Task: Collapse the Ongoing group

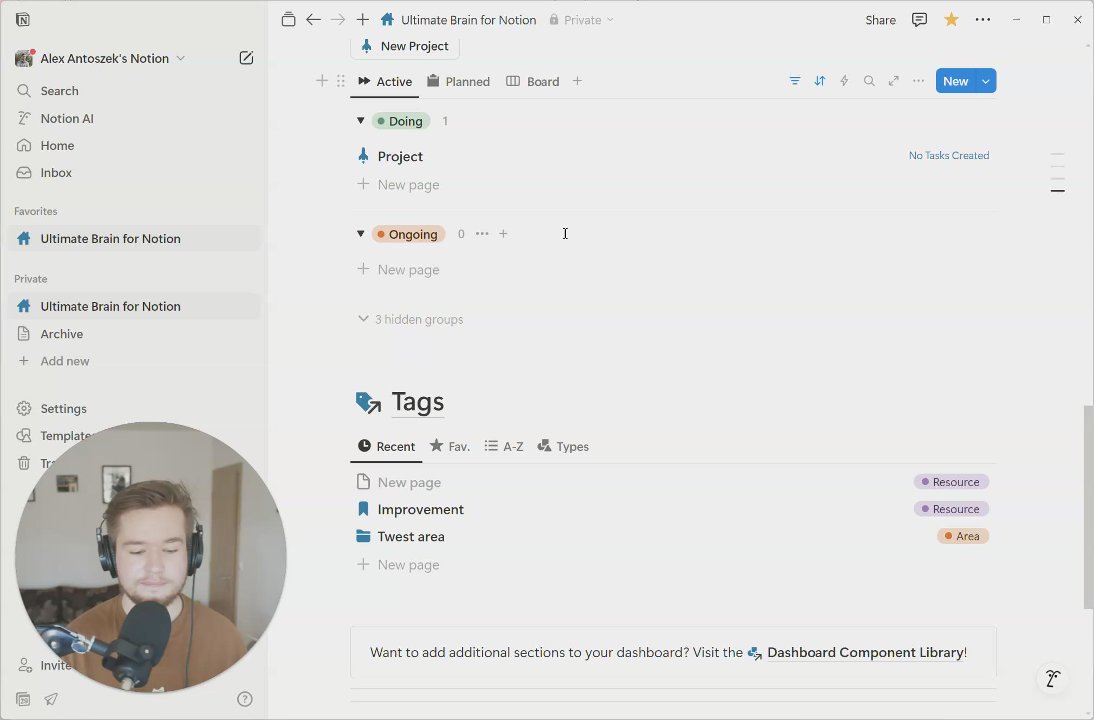Action: pos(361,234)
